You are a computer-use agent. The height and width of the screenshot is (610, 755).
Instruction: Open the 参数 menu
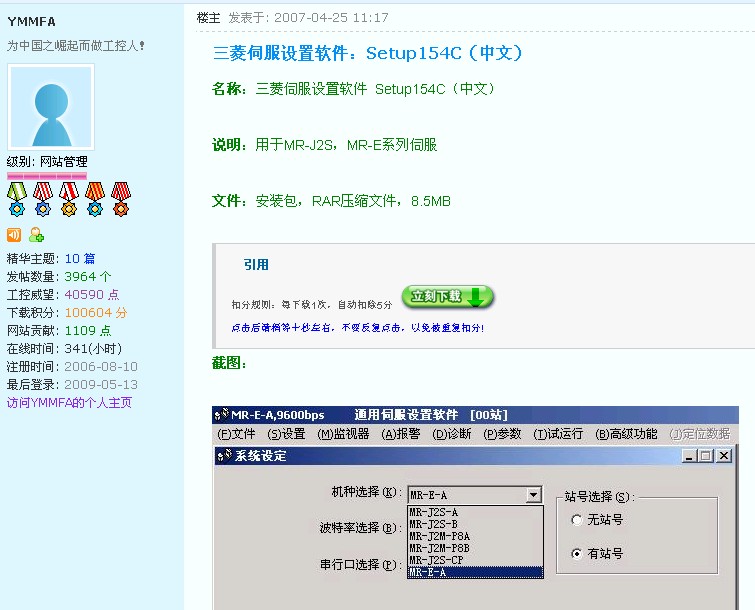coord(502,434)
